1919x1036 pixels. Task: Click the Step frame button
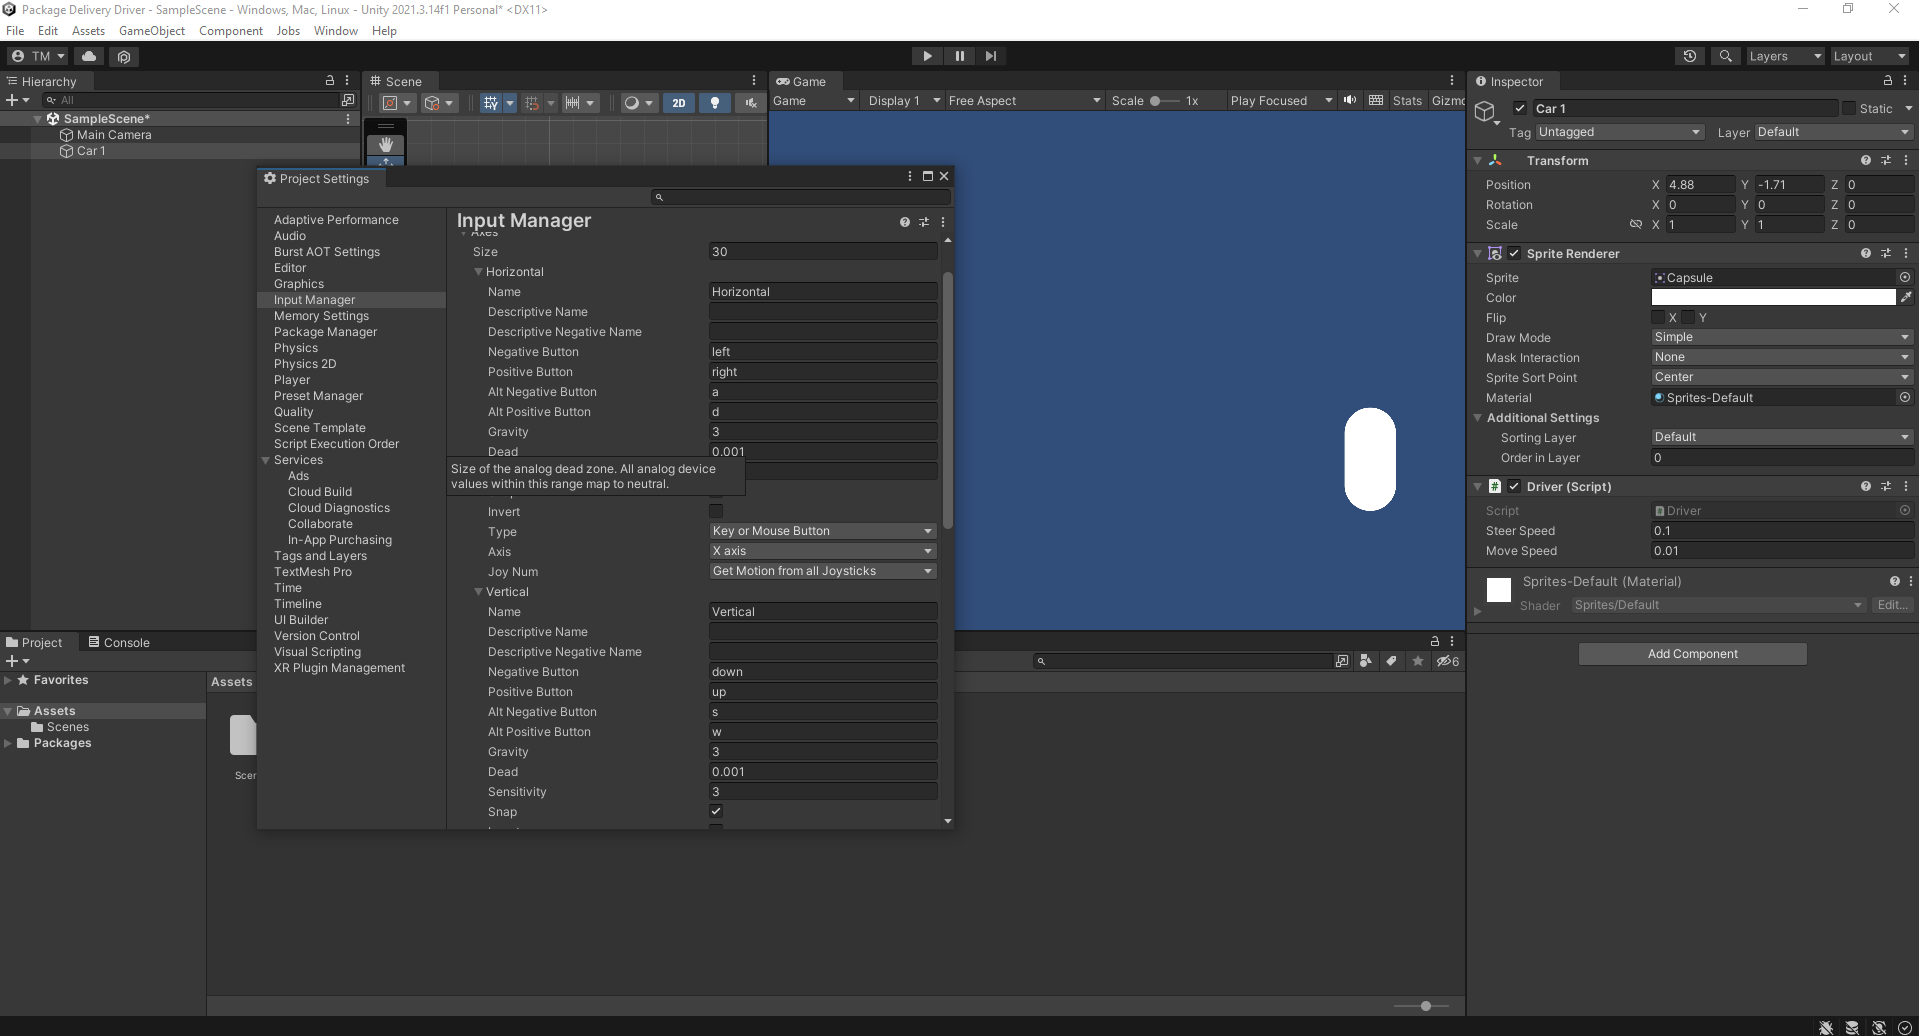pyautogui.click(x=990, y=56)
